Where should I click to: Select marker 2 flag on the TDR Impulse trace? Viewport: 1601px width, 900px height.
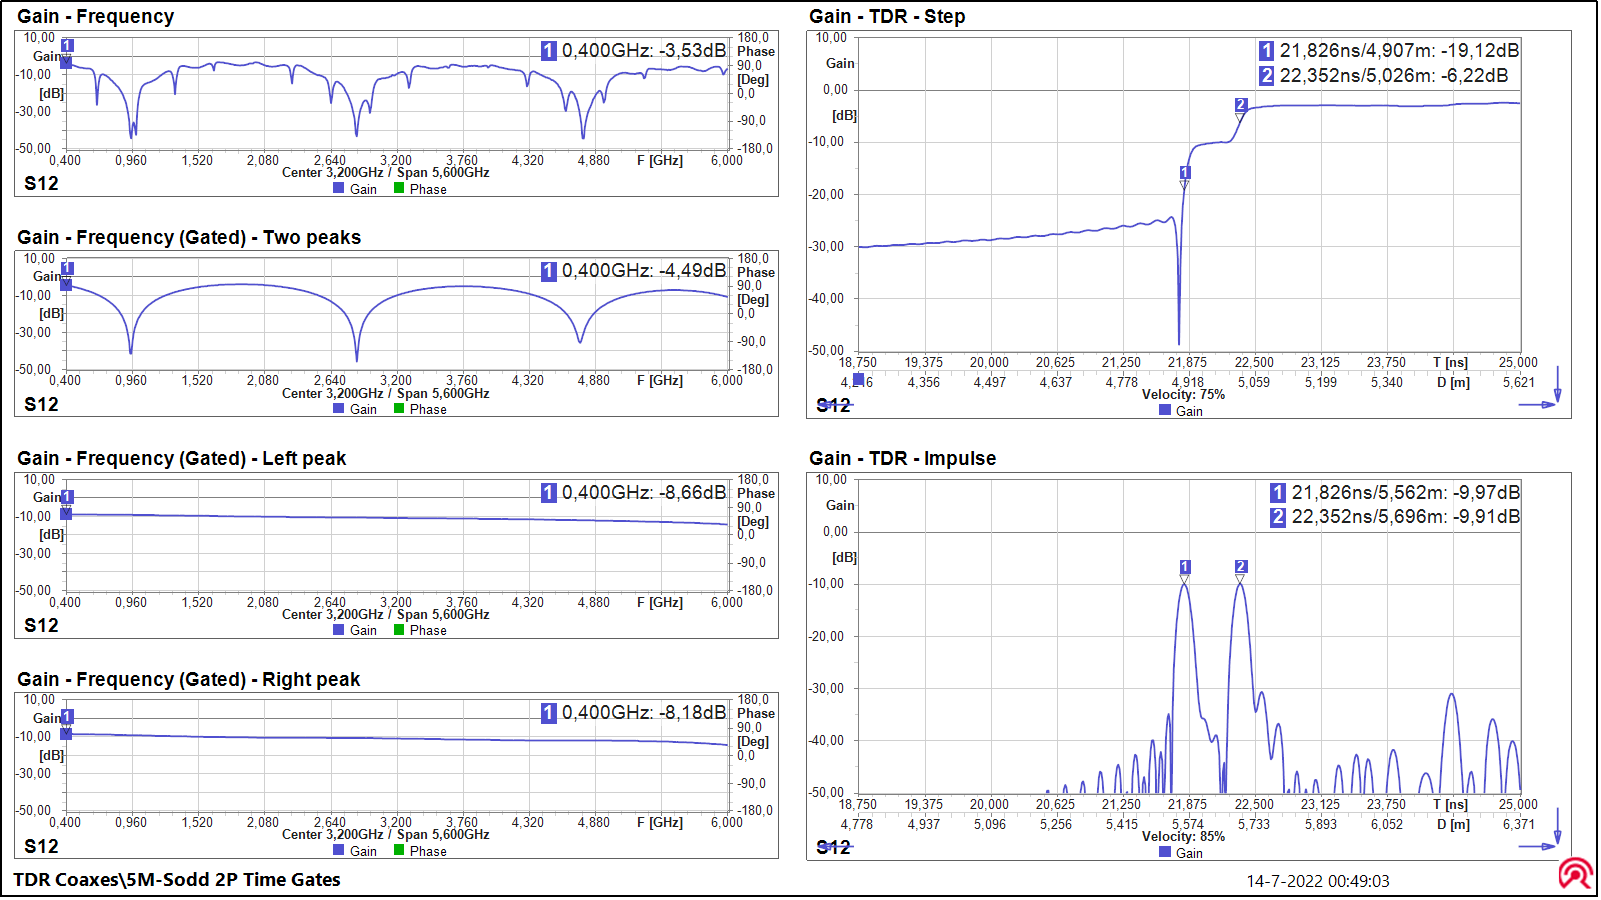tap(1240, 567)
